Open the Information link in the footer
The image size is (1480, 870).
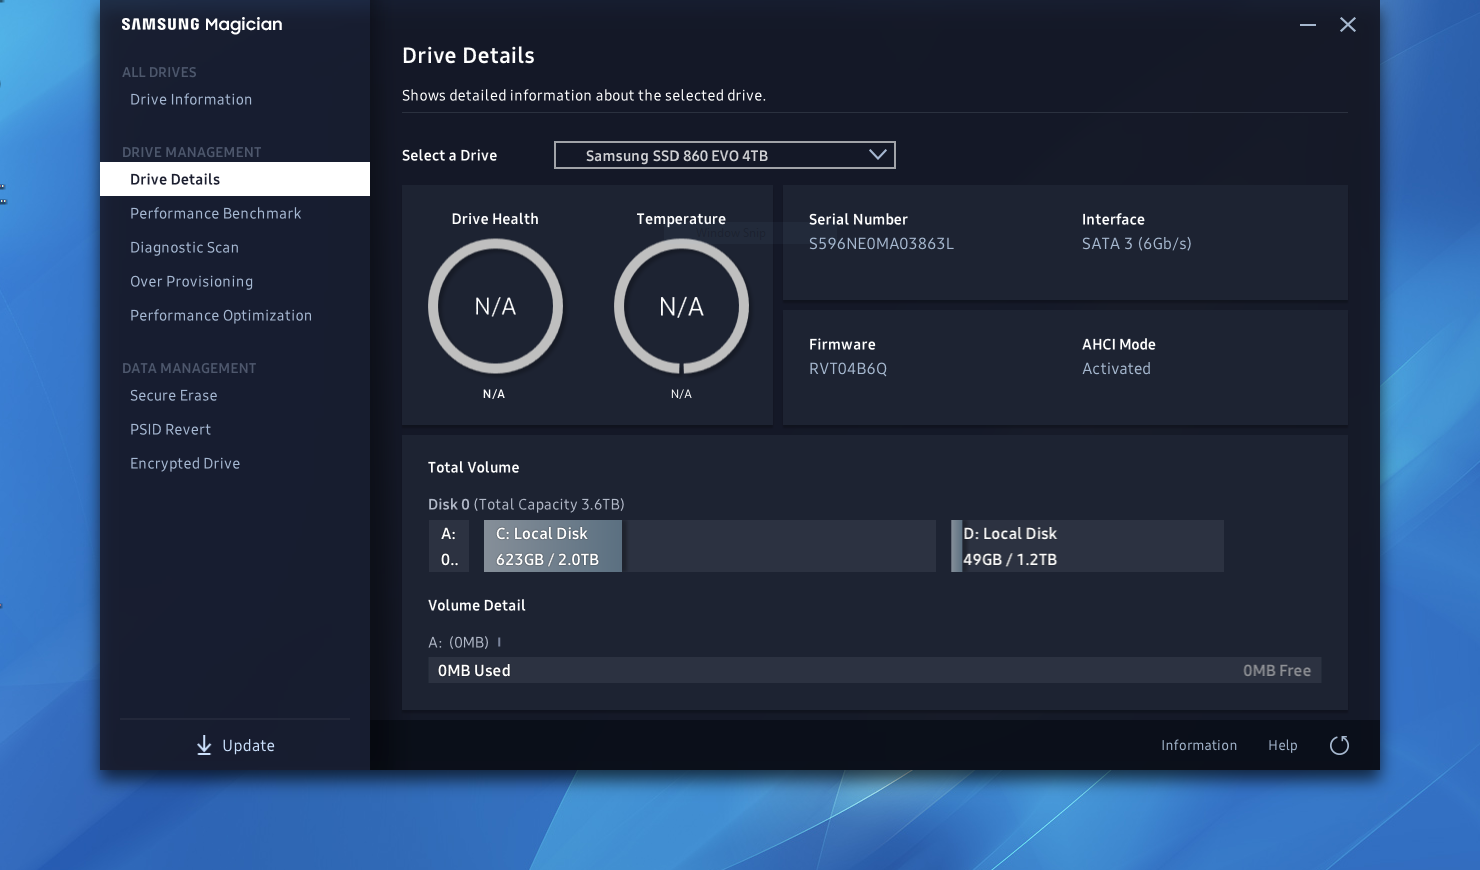(x=1199, y=745)
